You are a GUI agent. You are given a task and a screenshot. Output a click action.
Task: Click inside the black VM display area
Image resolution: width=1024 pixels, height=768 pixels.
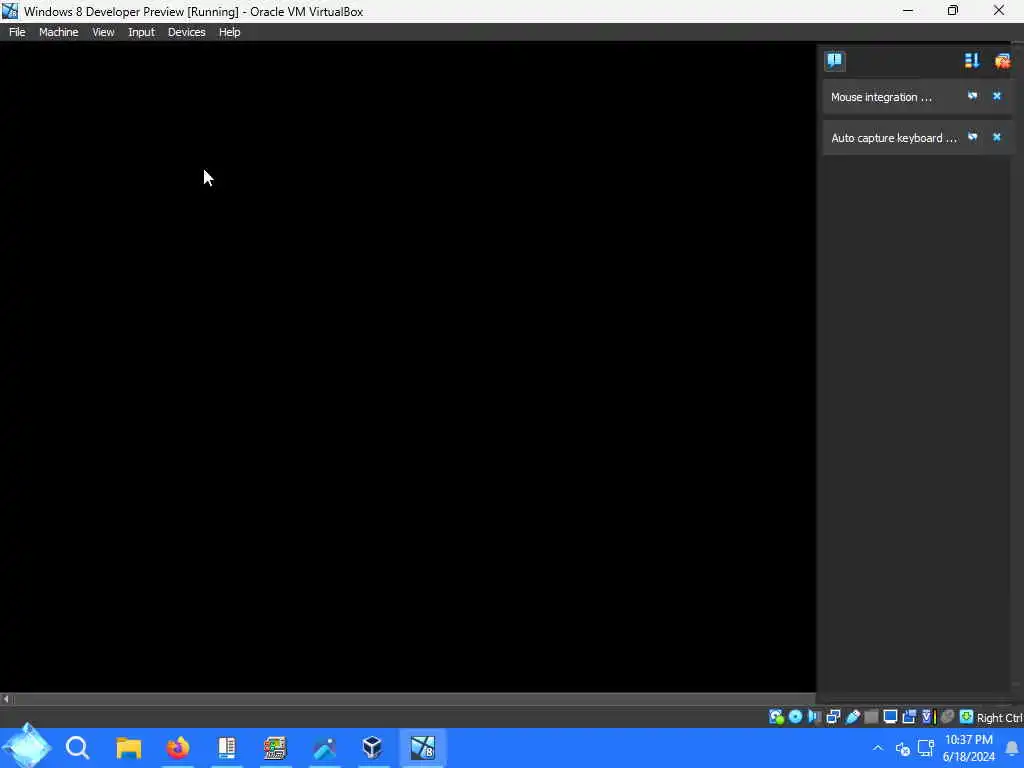coord(408,367)
